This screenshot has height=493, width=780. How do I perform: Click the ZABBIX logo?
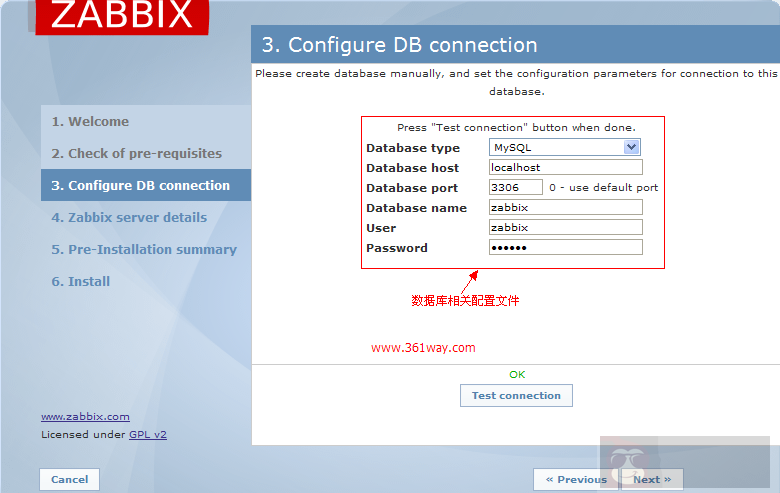pos(122,16)
